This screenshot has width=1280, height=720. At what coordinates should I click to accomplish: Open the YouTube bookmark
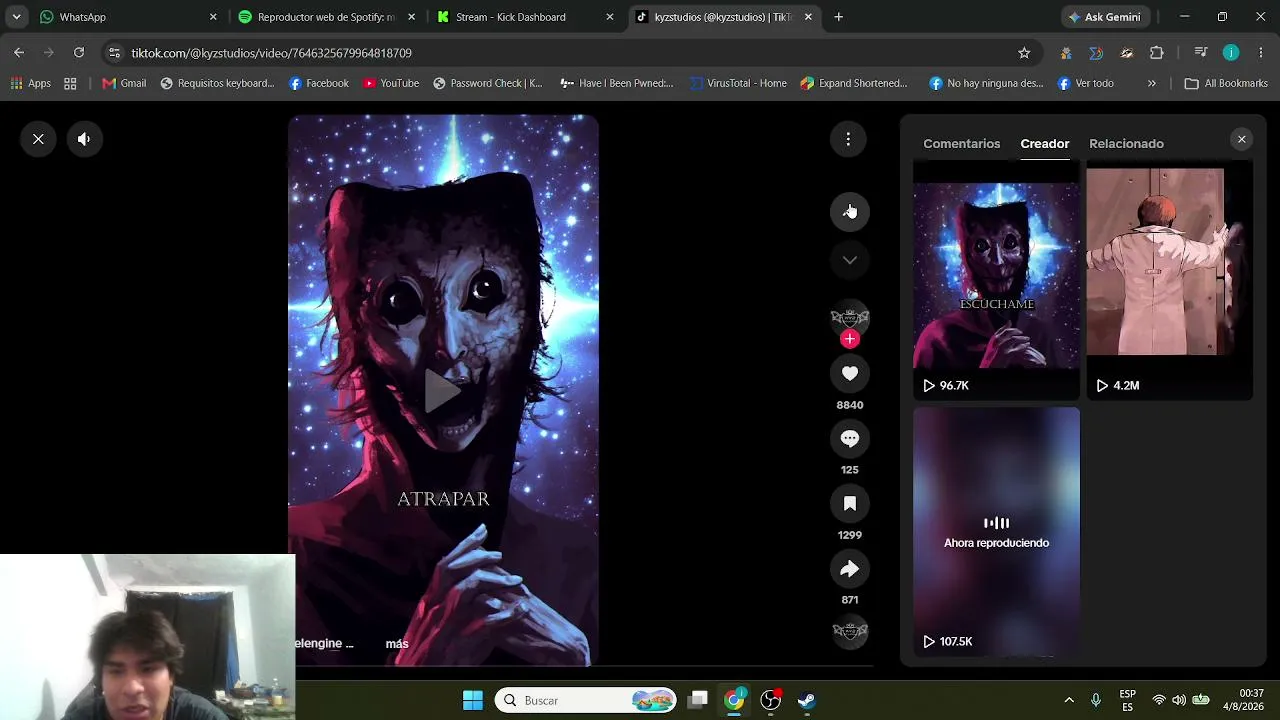pos(391,84)
